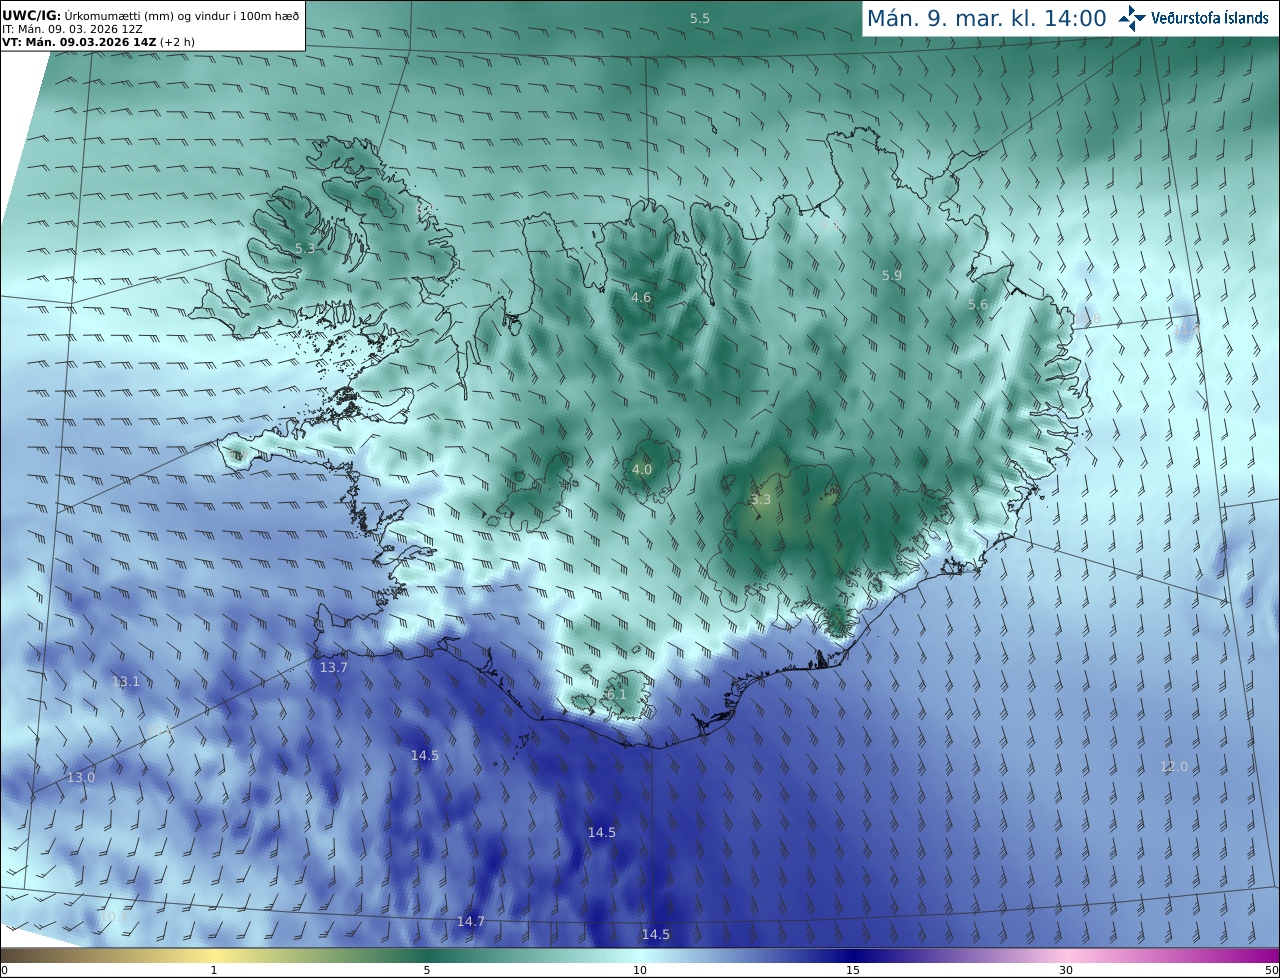The height and width of the screenshot is (978, 1280).
Task: Click the 30 tick on the color scale
Action: [1066, 970]
